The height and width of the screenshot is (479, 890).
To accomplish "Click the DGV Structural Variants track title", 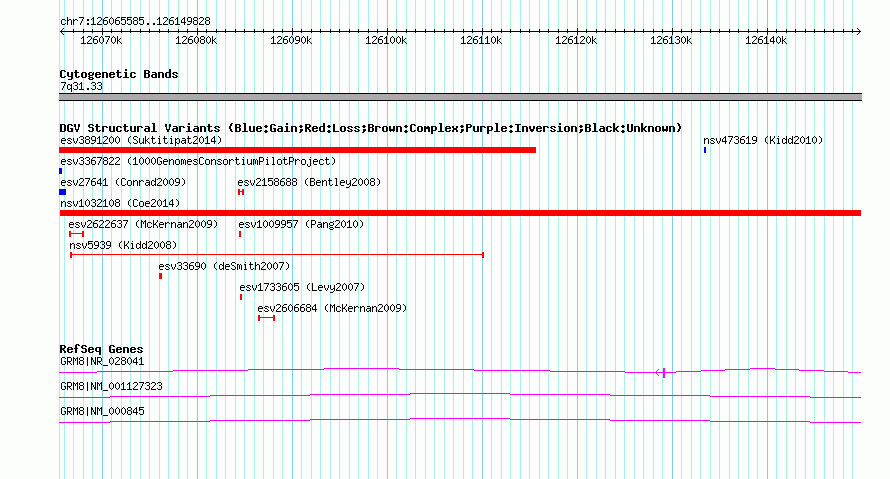I will coord(371,128).
